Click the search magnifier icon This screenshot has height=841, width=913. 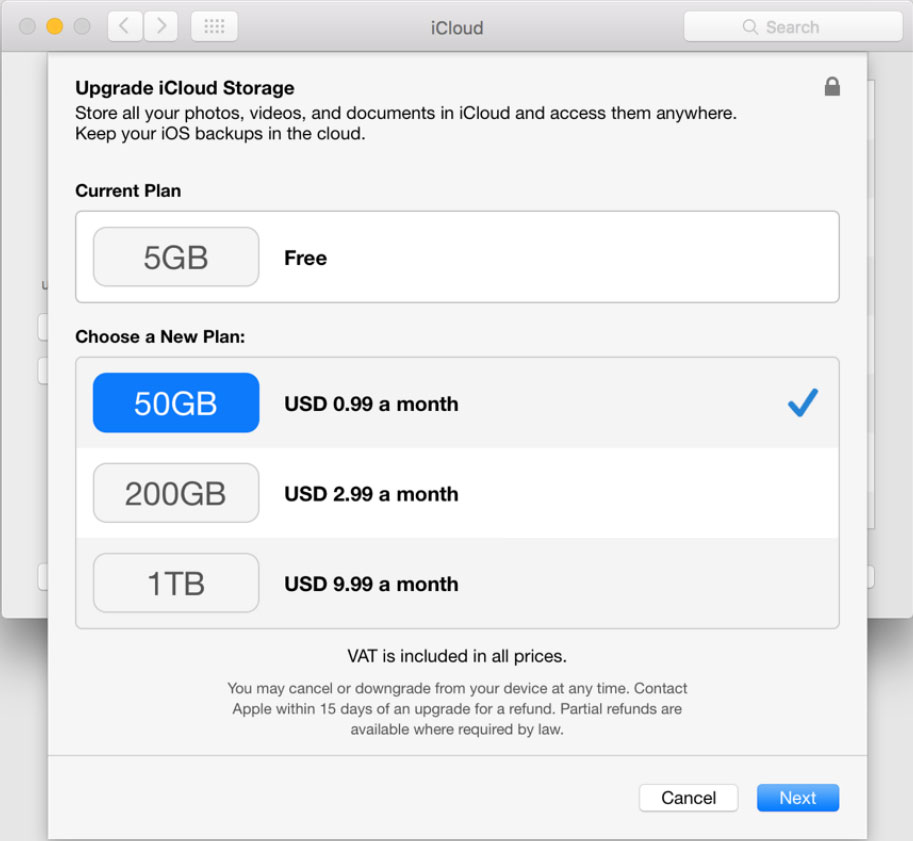point(751,27)
